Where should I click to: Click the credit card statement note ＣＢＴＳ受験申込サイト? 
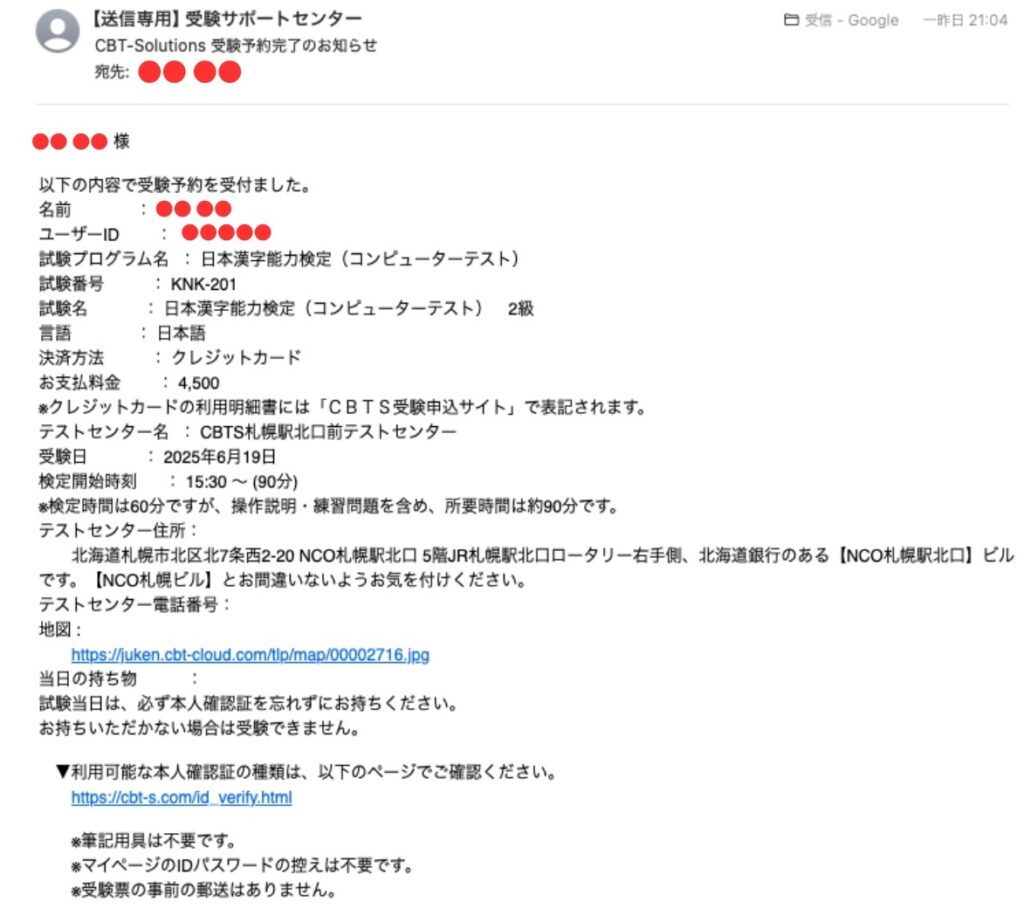coord(342,407)
